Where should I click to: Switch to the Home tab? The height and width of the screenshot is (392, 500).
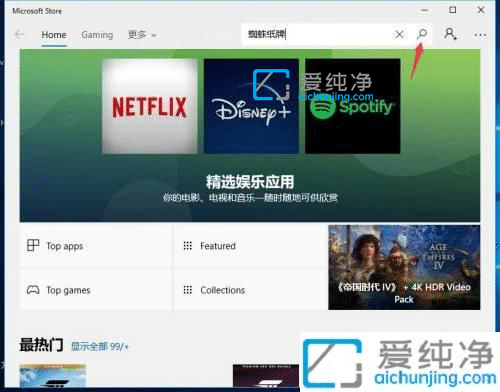click(x=54, y=35)
